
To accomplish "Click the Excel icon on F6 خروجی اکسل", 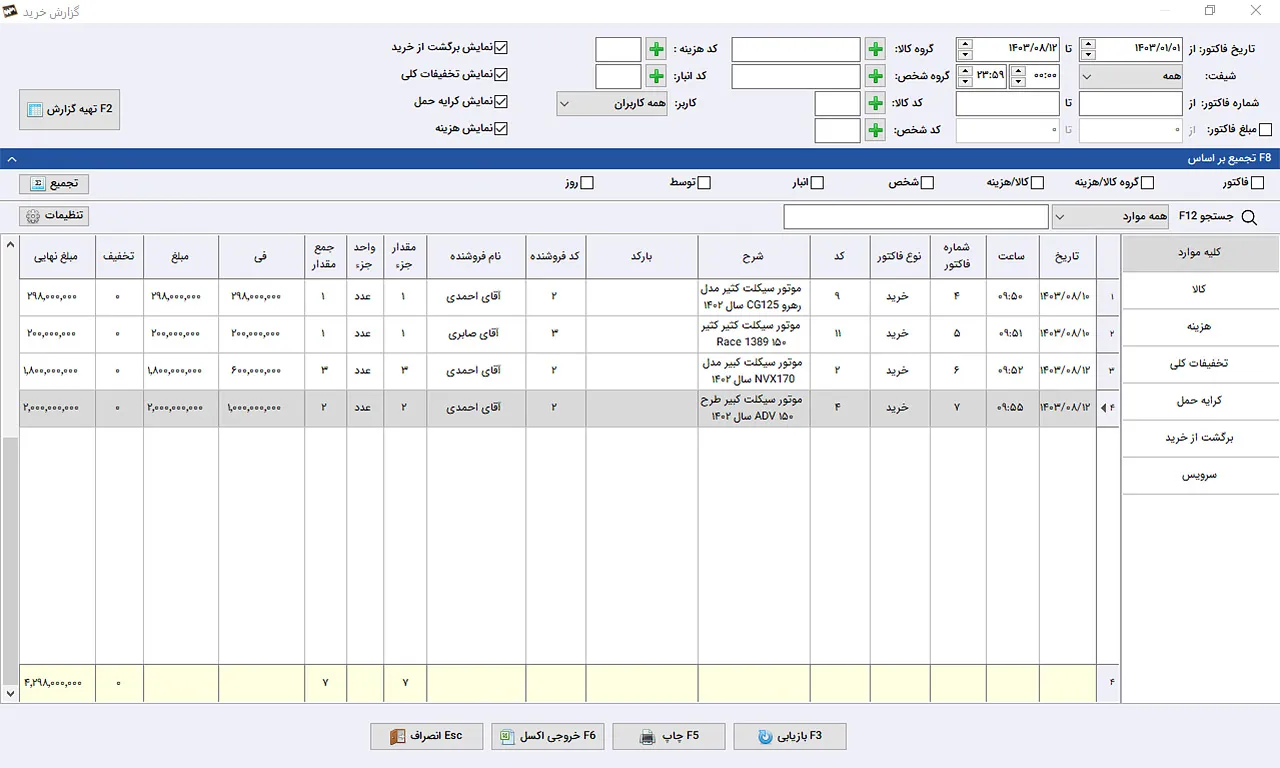I will point(508,737).
